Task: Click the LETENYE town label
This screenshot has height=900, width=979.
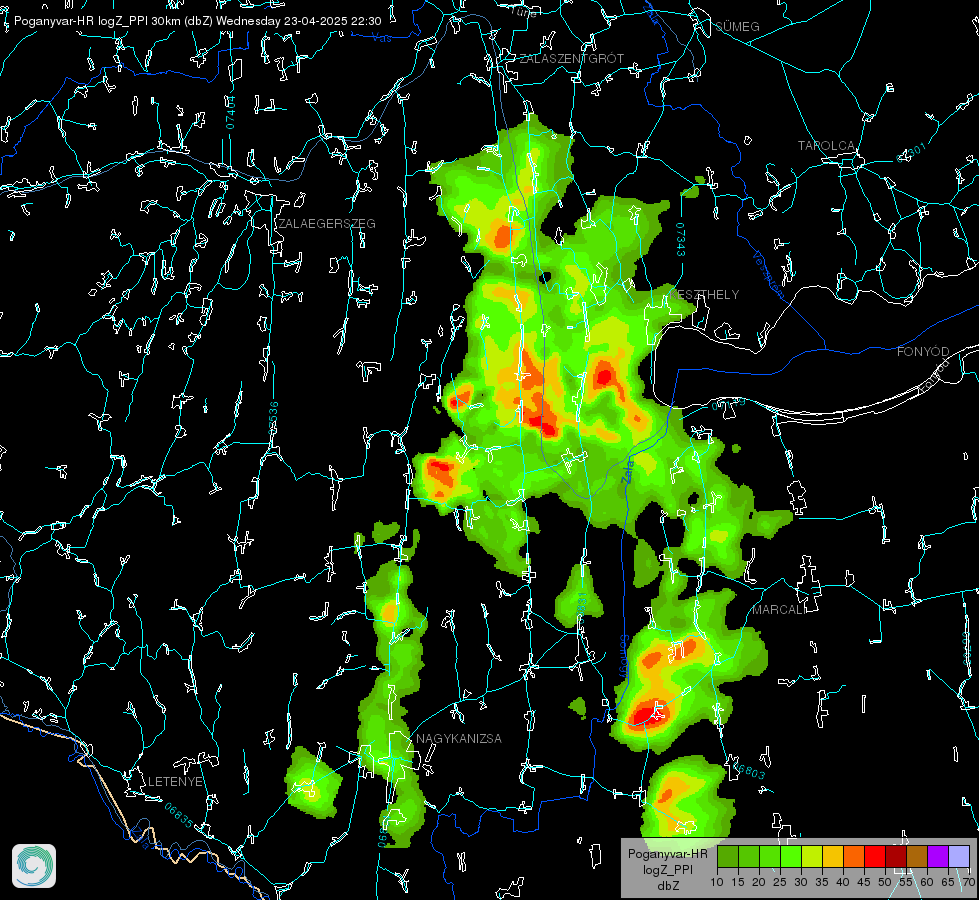Action: [x=175, y=781]
